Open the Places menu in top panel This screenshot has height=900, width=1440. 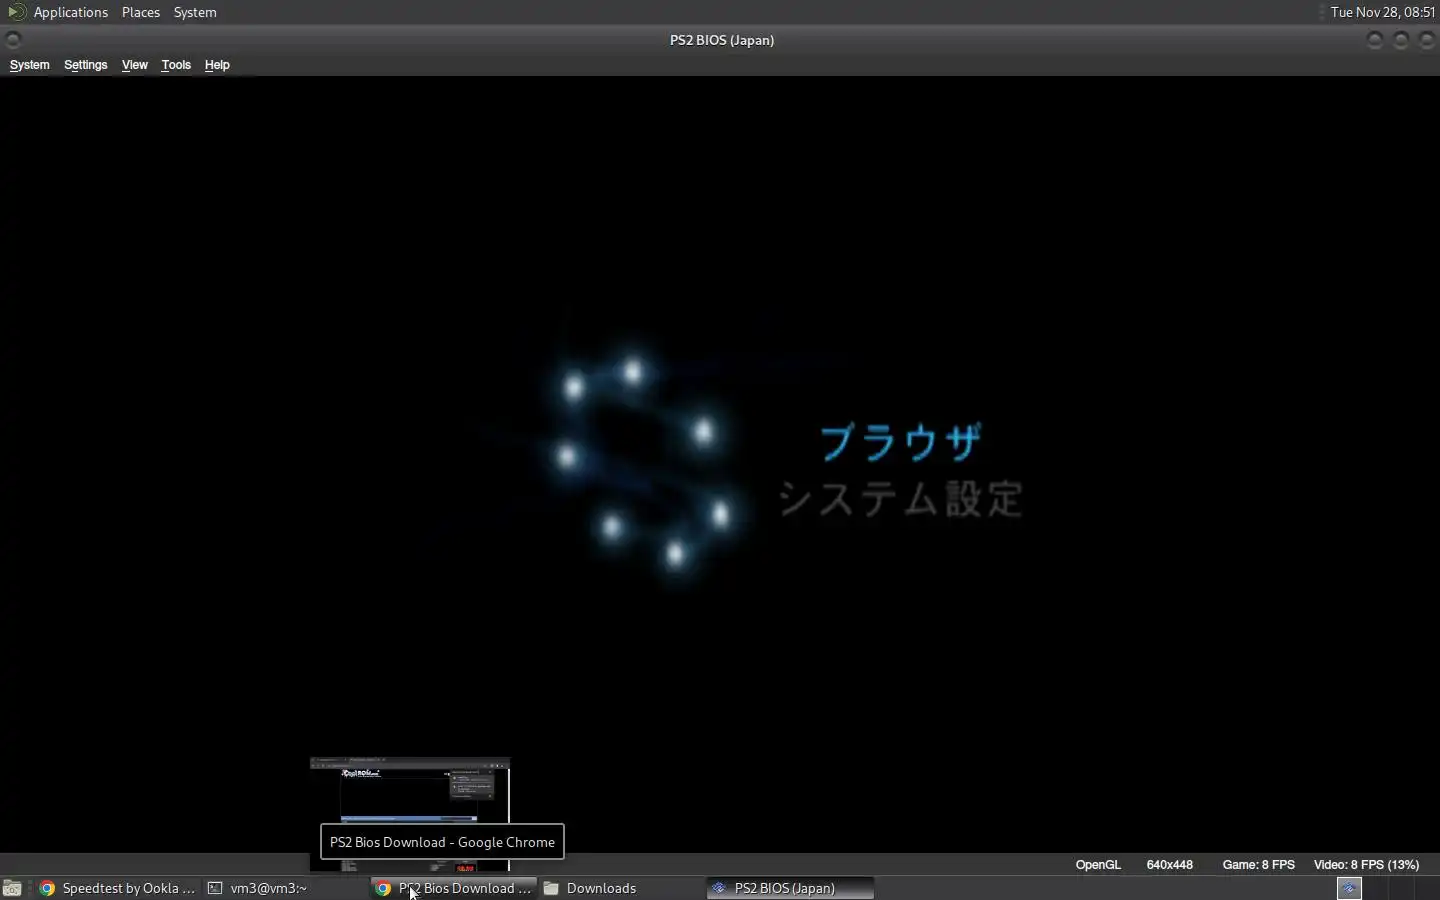tap(141, 12)
